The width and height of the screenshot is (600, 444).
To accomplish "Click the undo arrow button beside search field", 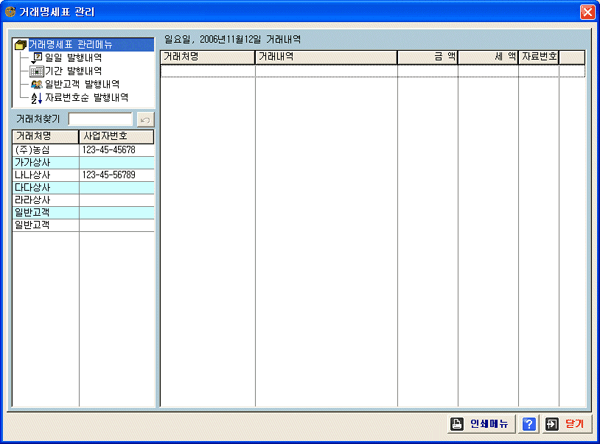I will tap(145, 120).
